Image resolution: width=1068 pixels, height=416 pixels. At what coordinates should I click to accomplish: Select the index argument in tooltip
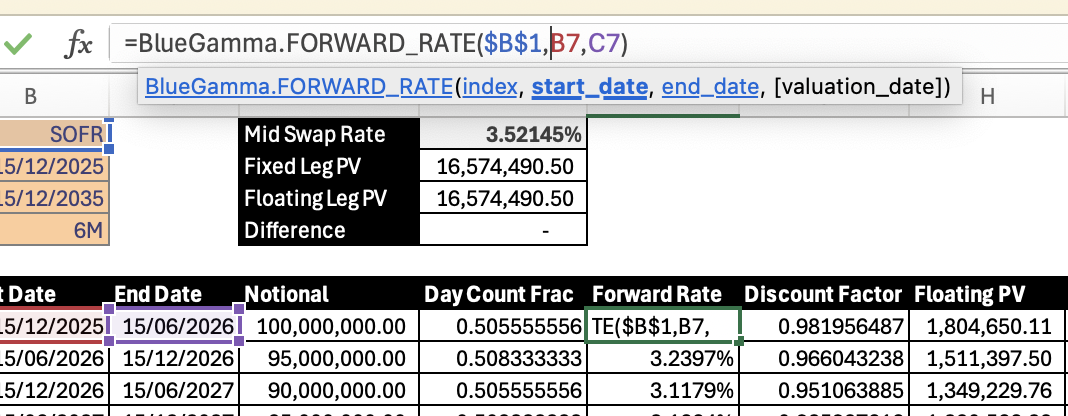tap(490, 86)
